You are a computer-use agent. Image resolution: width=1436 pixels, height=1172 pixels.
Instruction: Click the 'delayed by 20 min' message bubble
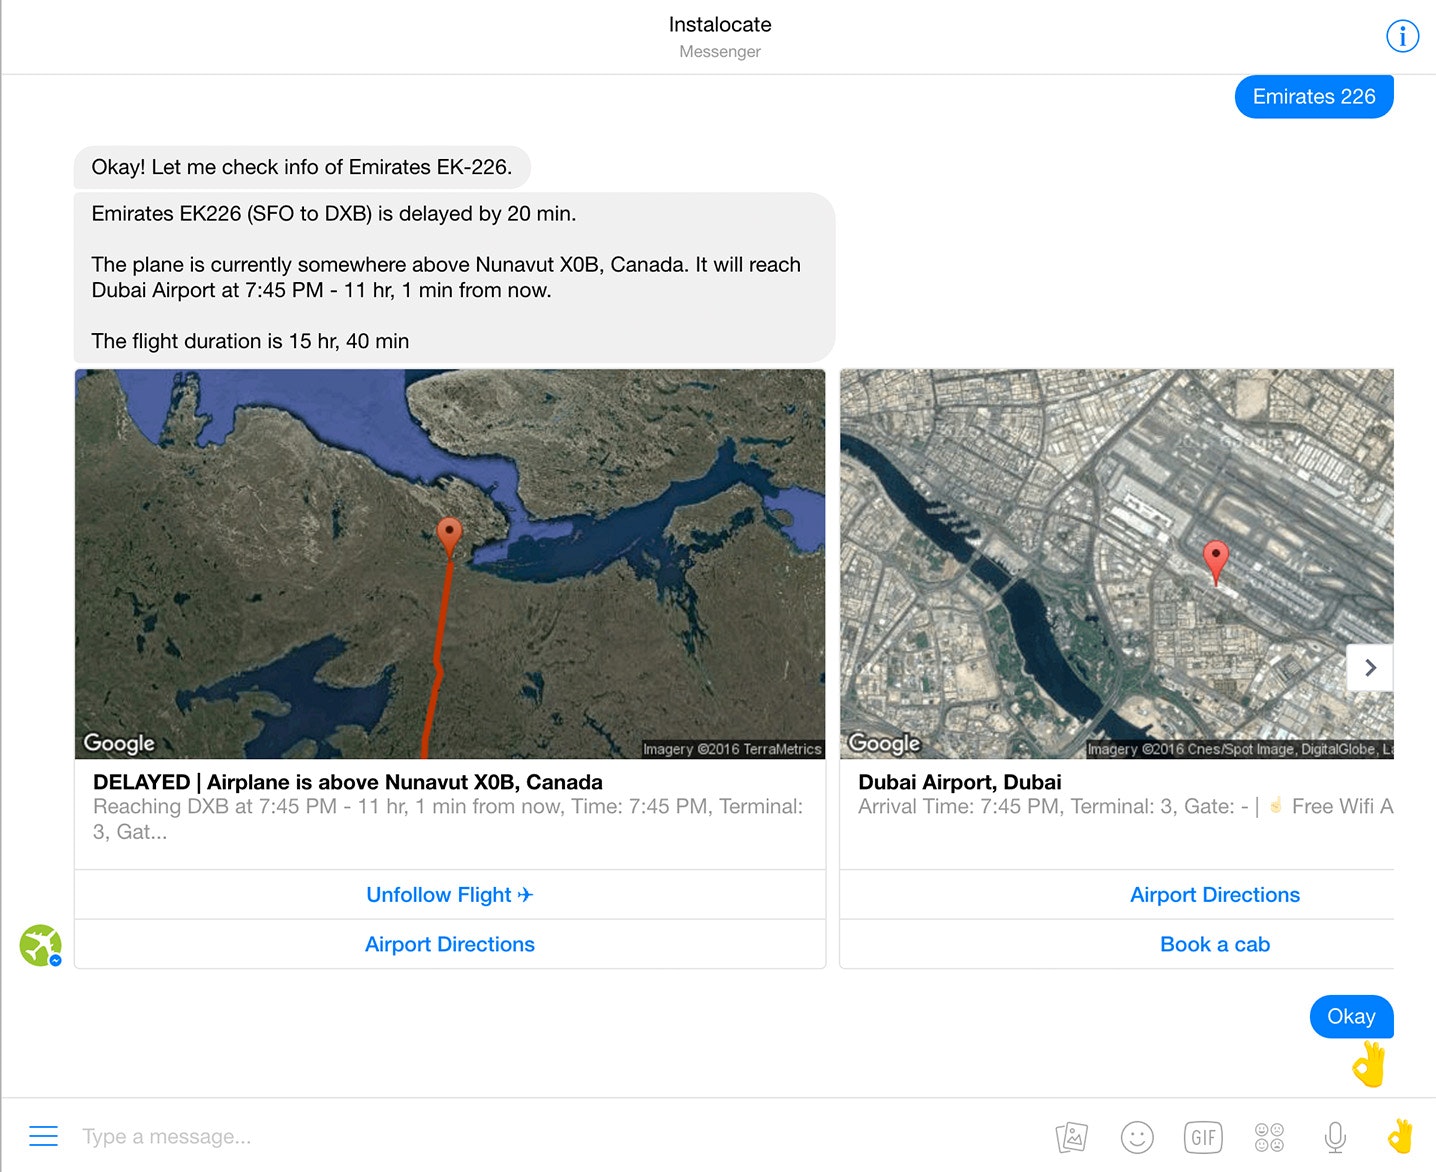(x=454, y=277)
